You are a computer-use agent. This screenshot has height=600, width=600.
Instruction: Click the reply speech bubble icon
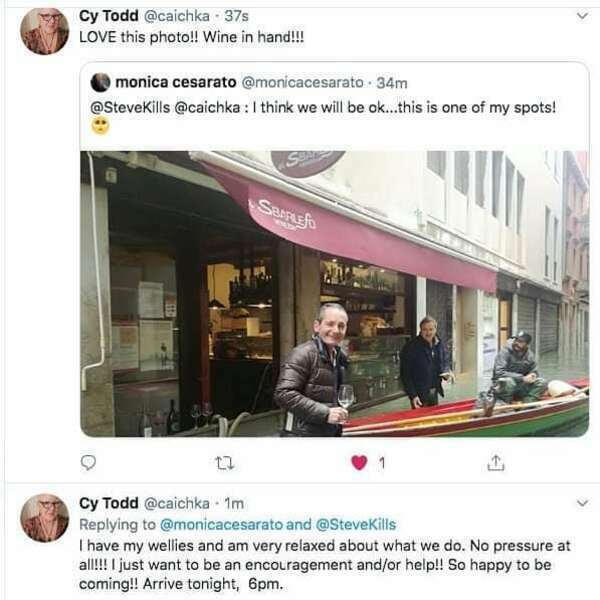click(x=88, y=463)
